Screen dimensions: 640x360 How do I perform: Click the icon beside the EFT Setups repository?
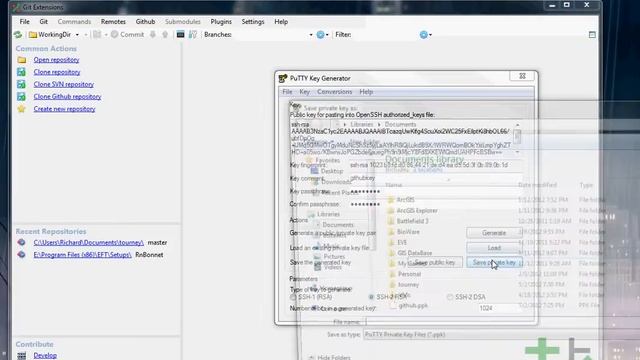(x=22, y=255)
